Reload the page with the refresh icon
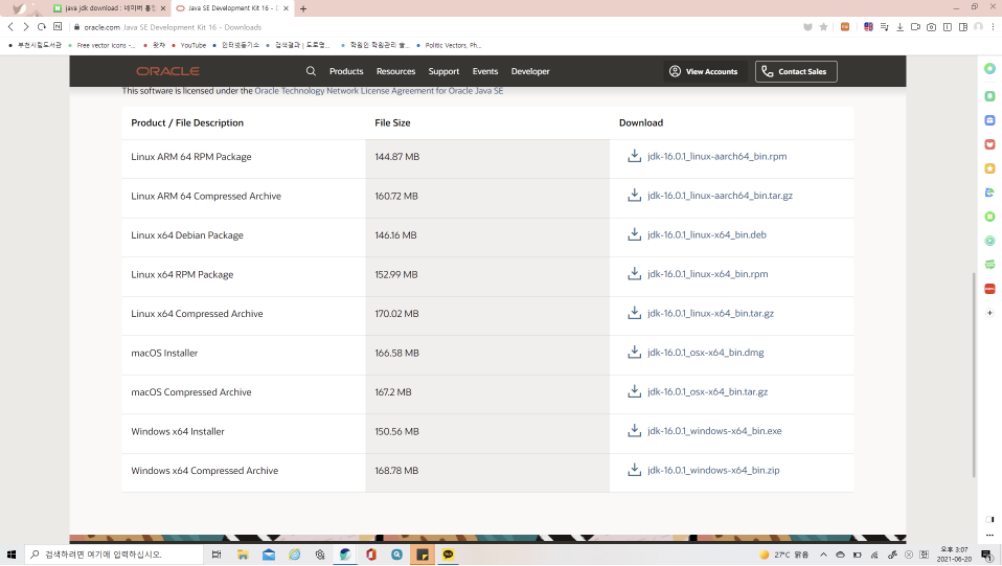 (42, 27)
